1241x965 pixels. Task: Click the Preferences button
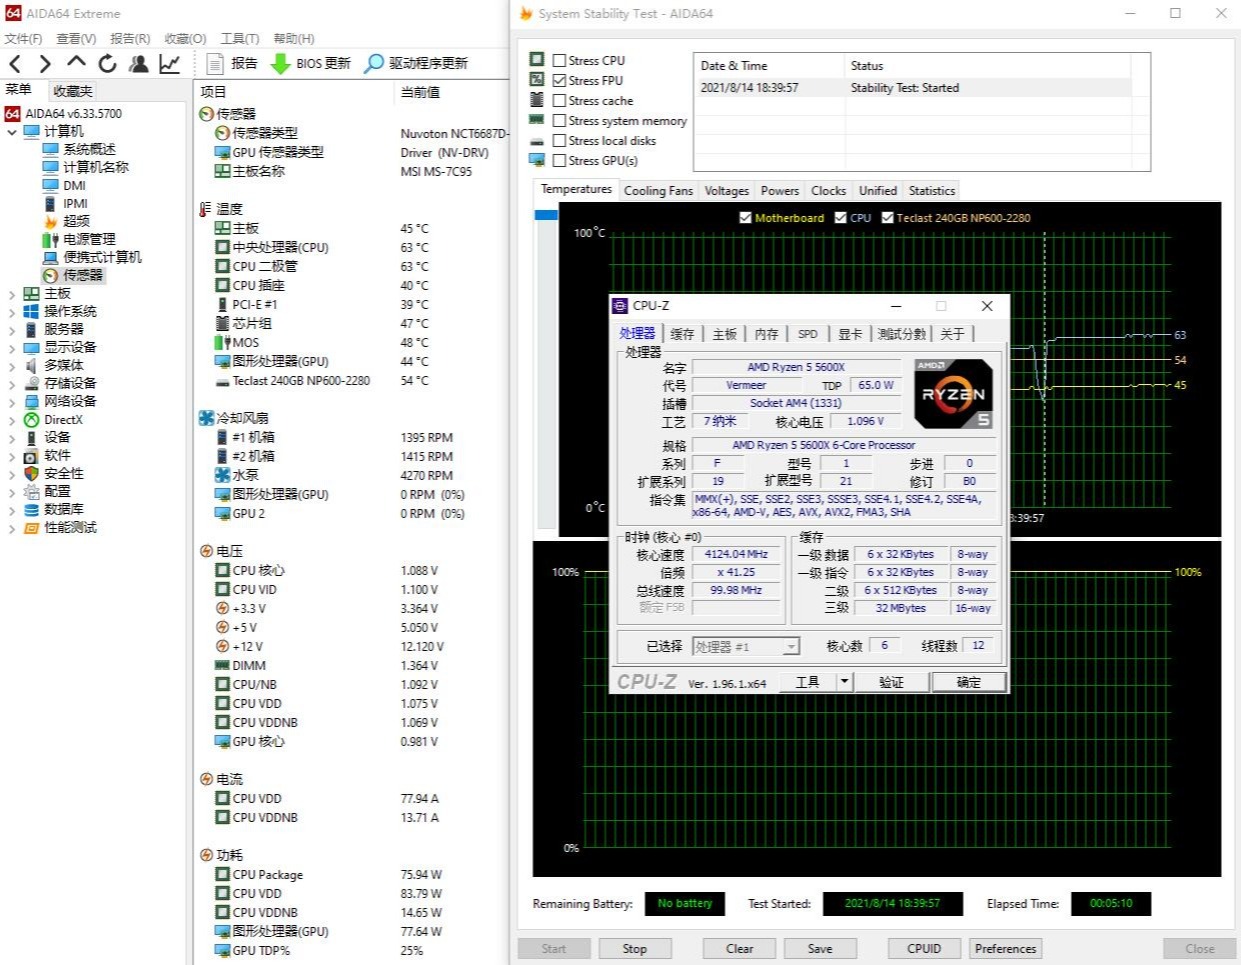click(x=1005, y=948)
